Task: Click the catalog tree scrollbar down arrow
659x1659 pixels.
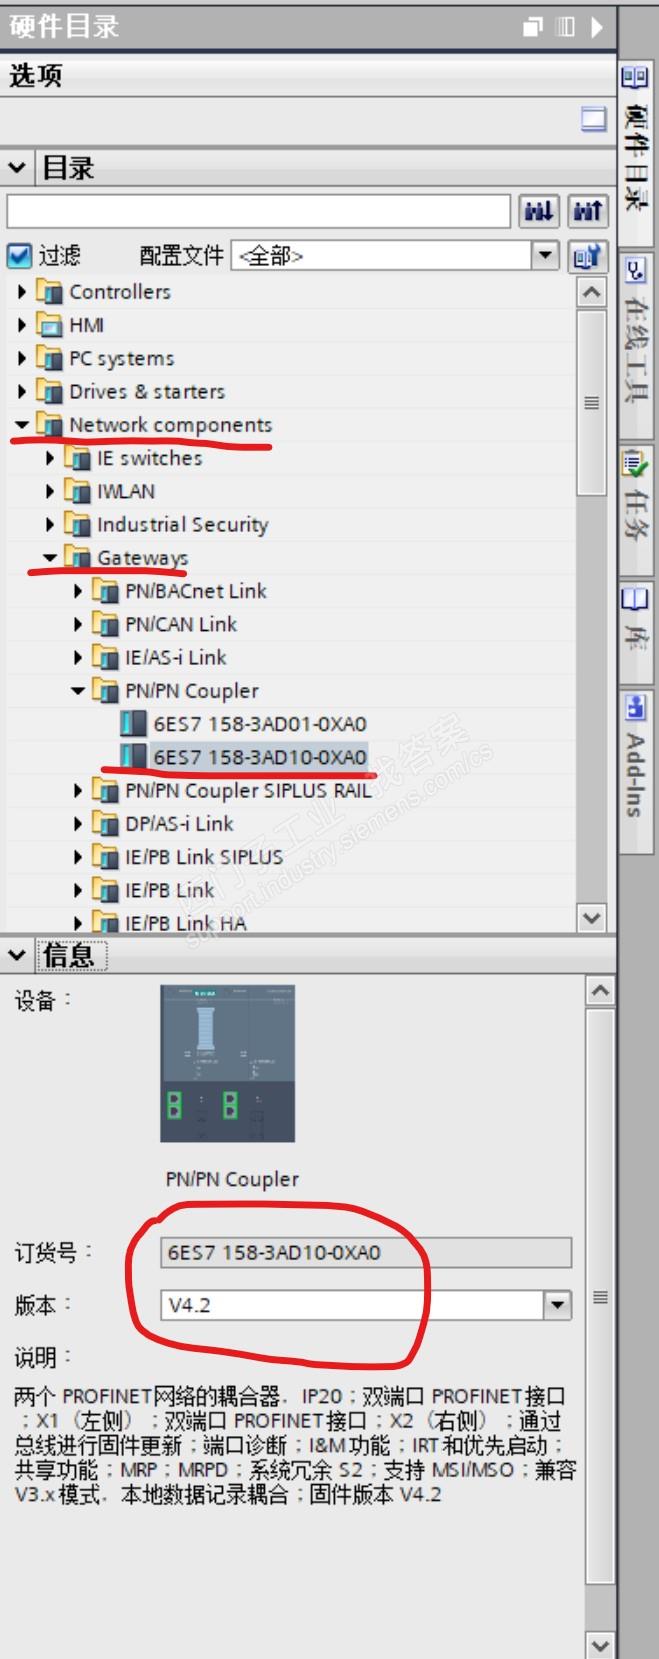Action: [592, 917]
